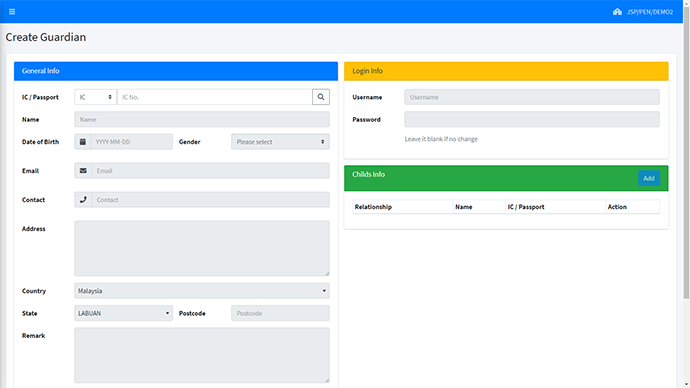Screen dimensions: 690x388
Task: Click the home icon in header
Action: (x=617, y=11)
